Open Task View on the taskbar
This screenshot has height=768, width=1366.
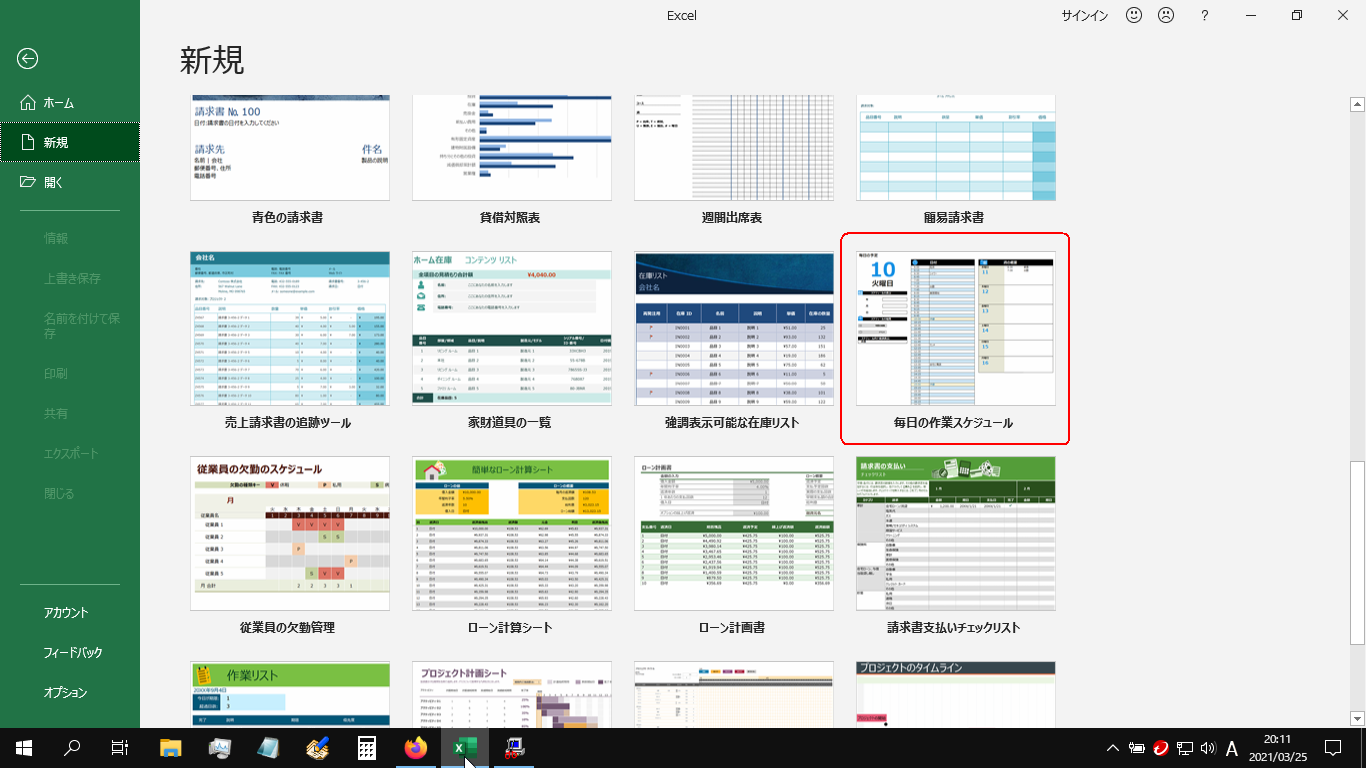click(120, 747)
